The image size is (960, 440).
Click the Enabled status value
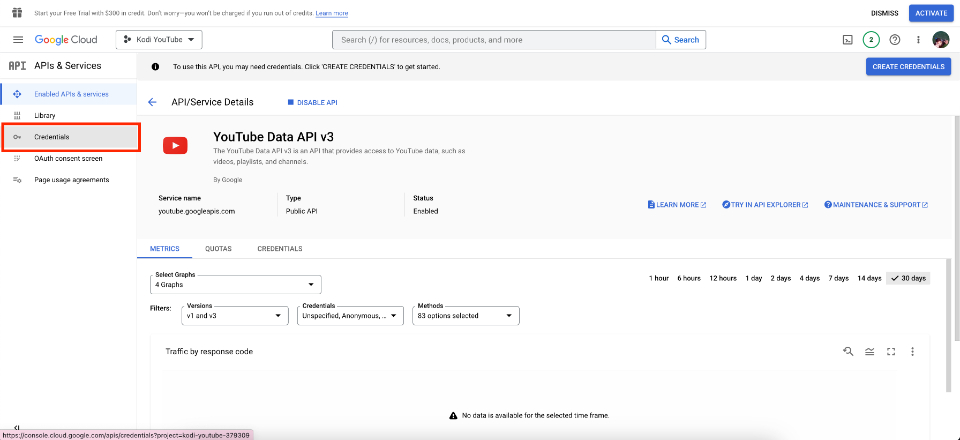426,211
